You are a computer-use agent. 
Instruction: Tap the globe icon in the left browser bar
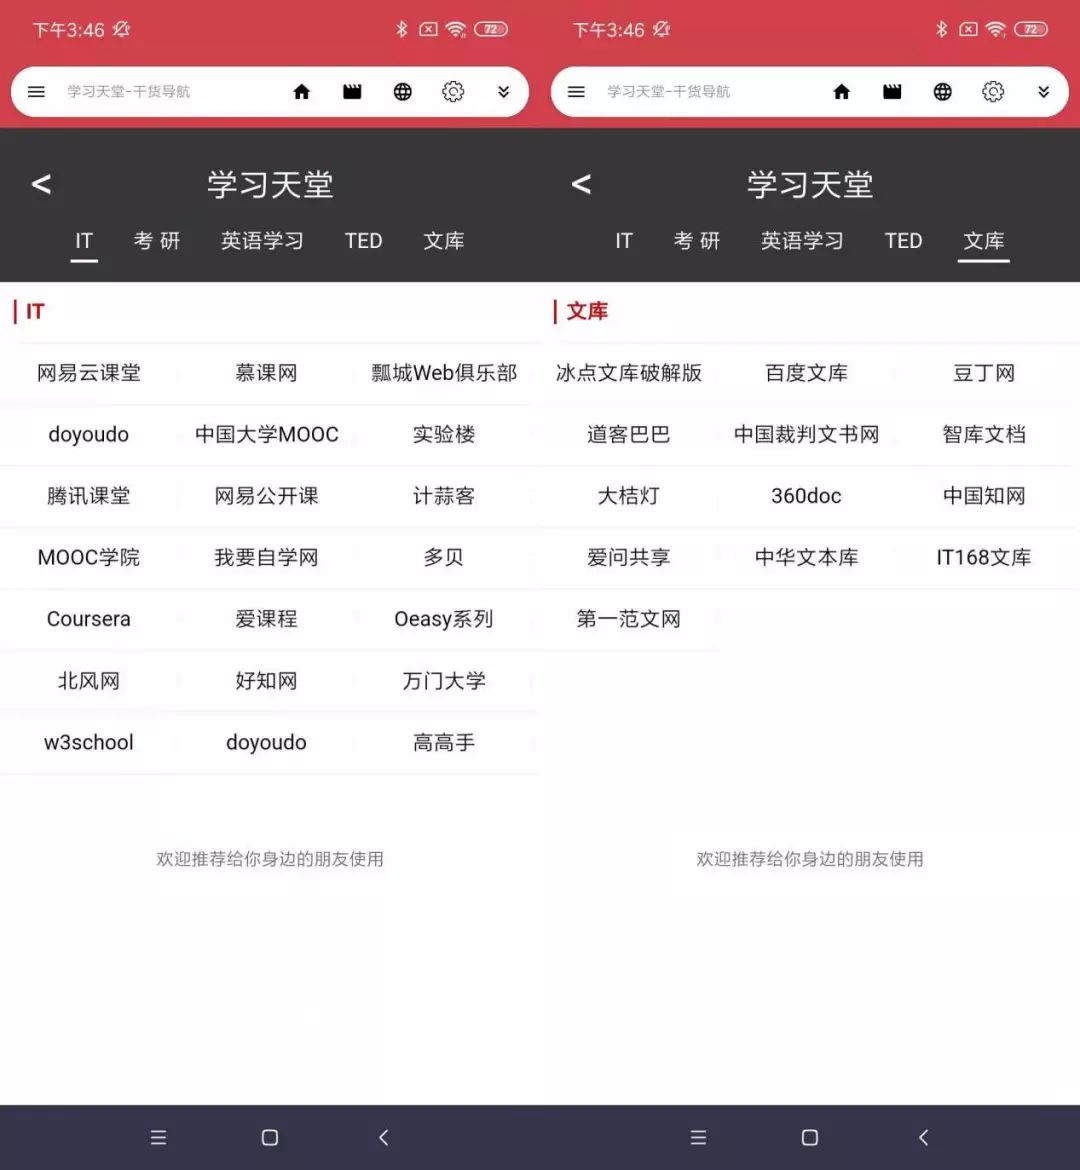402,92
